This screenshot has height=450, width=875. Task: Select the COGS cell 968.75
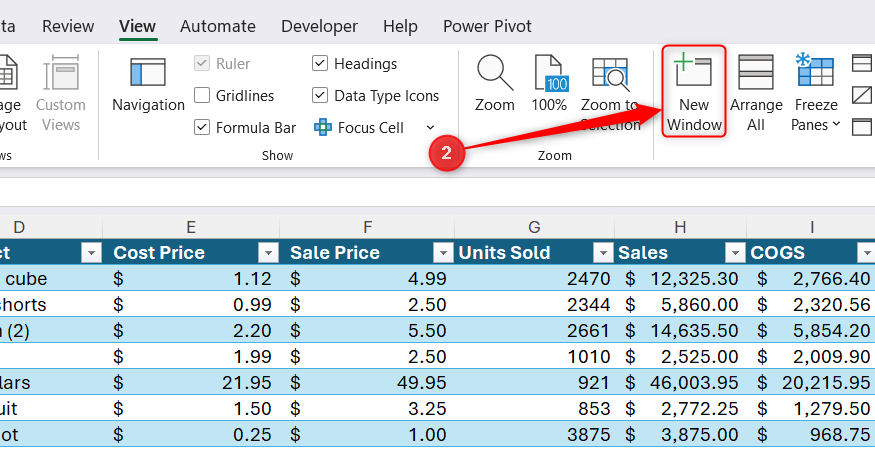tap(811, 435)
